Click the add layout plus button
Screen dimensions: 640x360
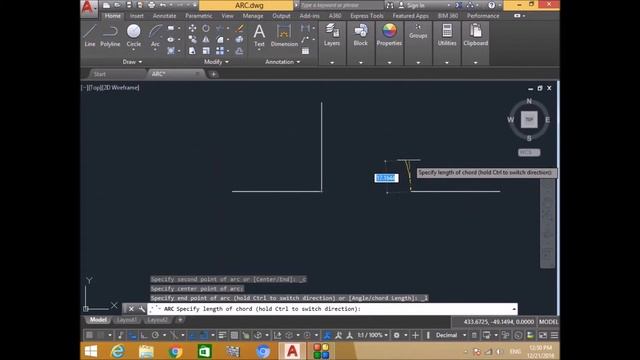tap(180, 320)
